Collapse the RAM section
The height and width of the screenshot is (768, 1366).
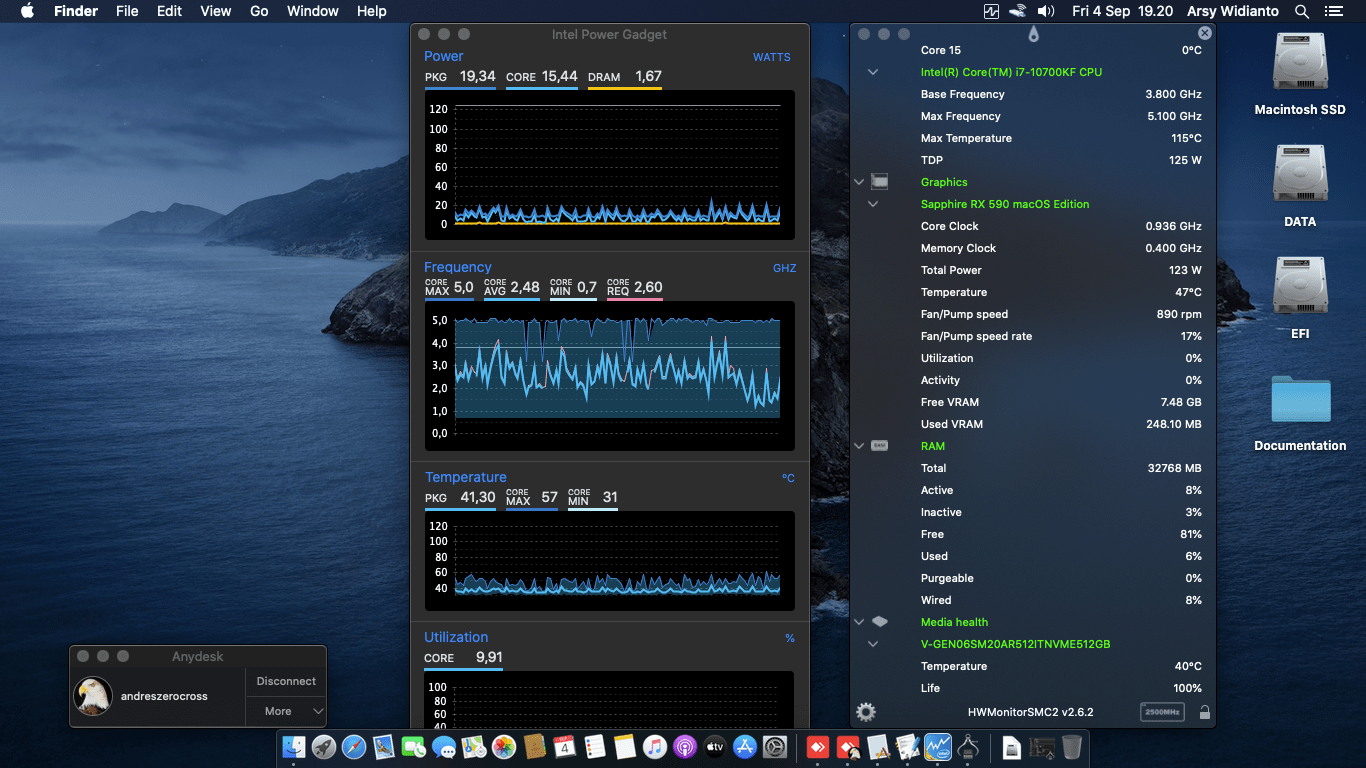859,446
